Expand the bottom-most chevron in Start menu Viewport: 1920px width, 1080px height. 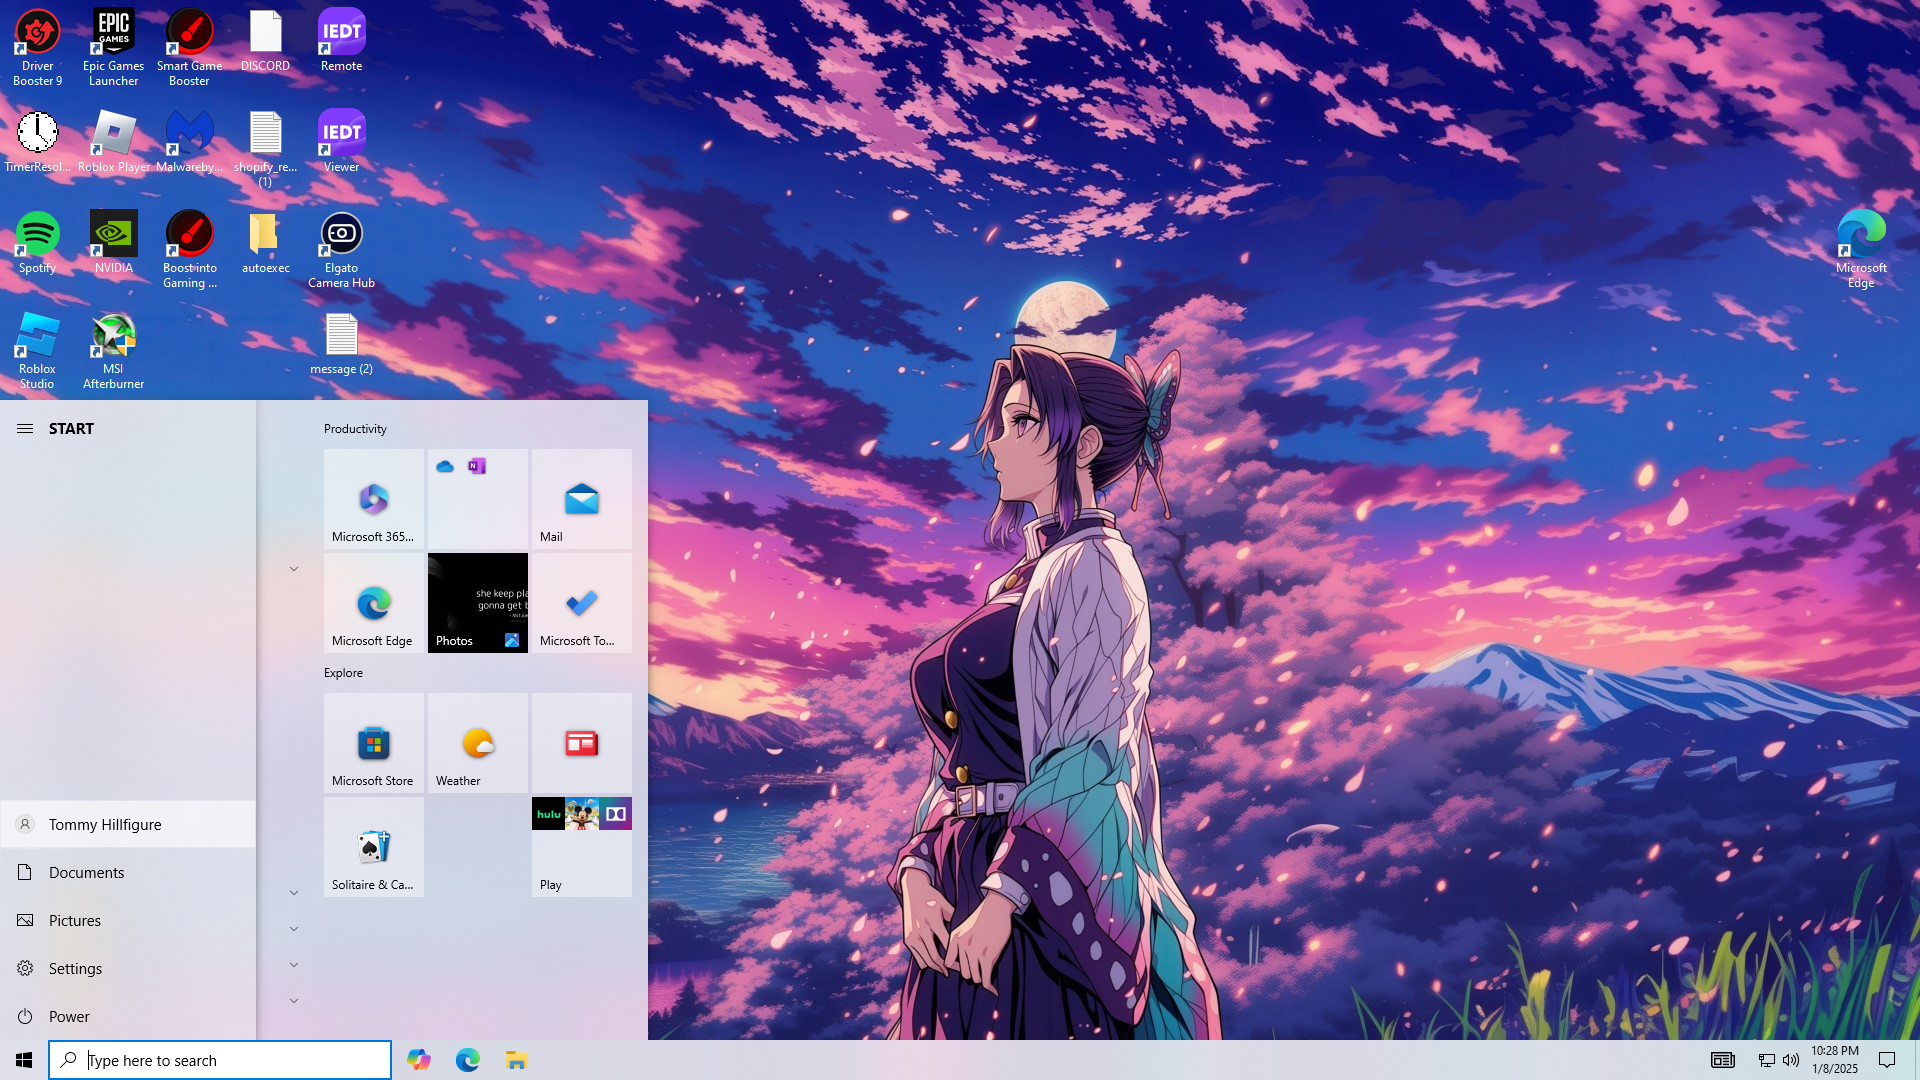pyautogui.click(x=294, y=1001)
